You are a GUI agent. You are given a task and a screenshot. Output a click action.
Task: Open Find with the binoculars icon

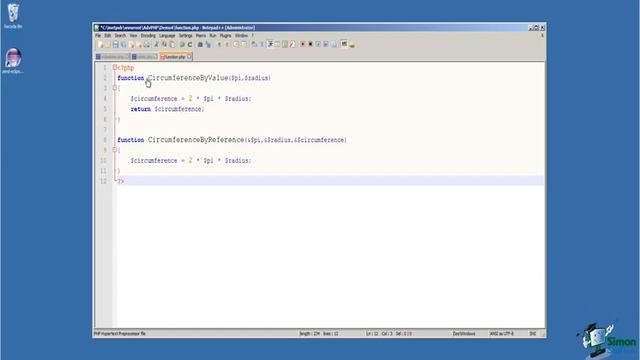(200, 44)
